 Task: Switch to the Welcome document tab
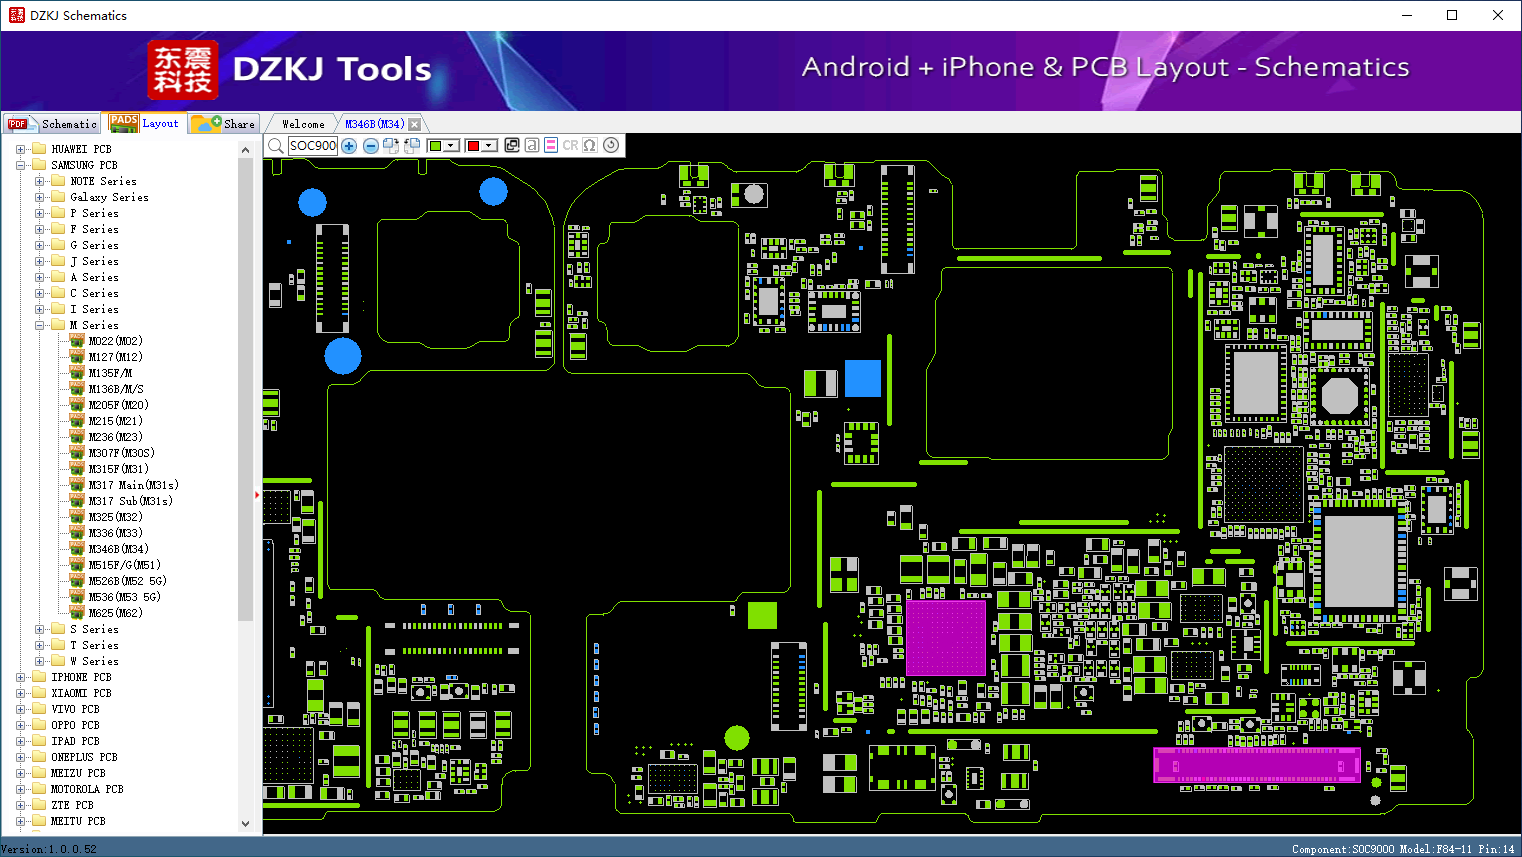(303, 124)
